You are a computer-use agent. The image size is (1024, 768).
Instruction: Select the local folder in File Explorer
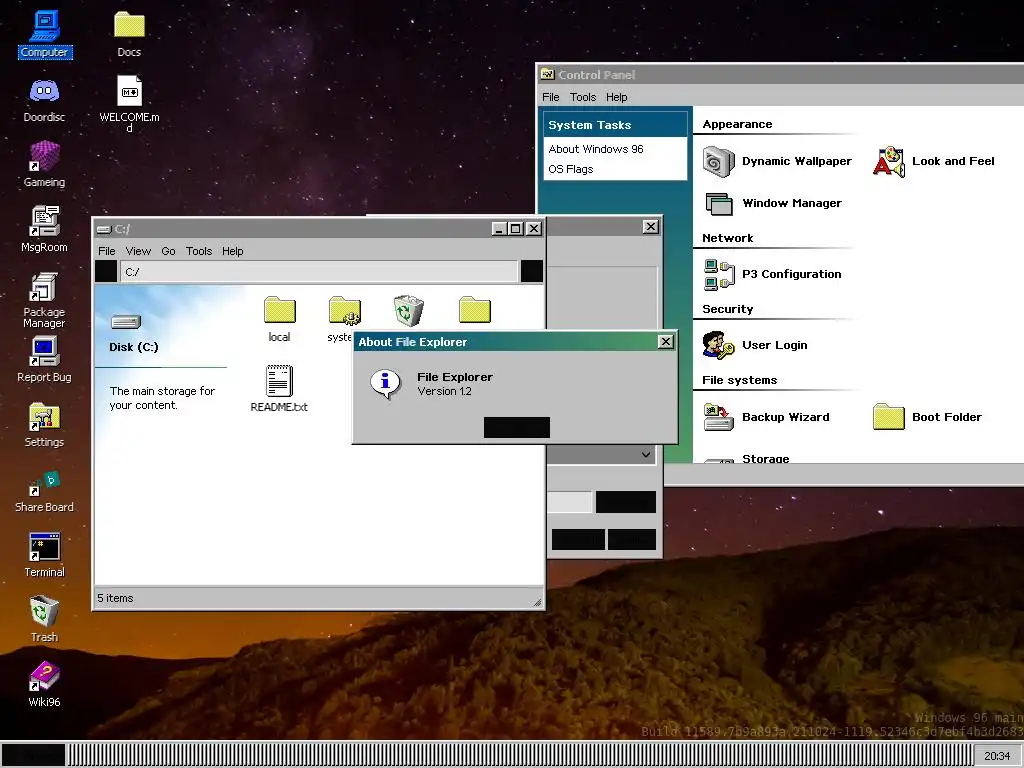(280, 319)
